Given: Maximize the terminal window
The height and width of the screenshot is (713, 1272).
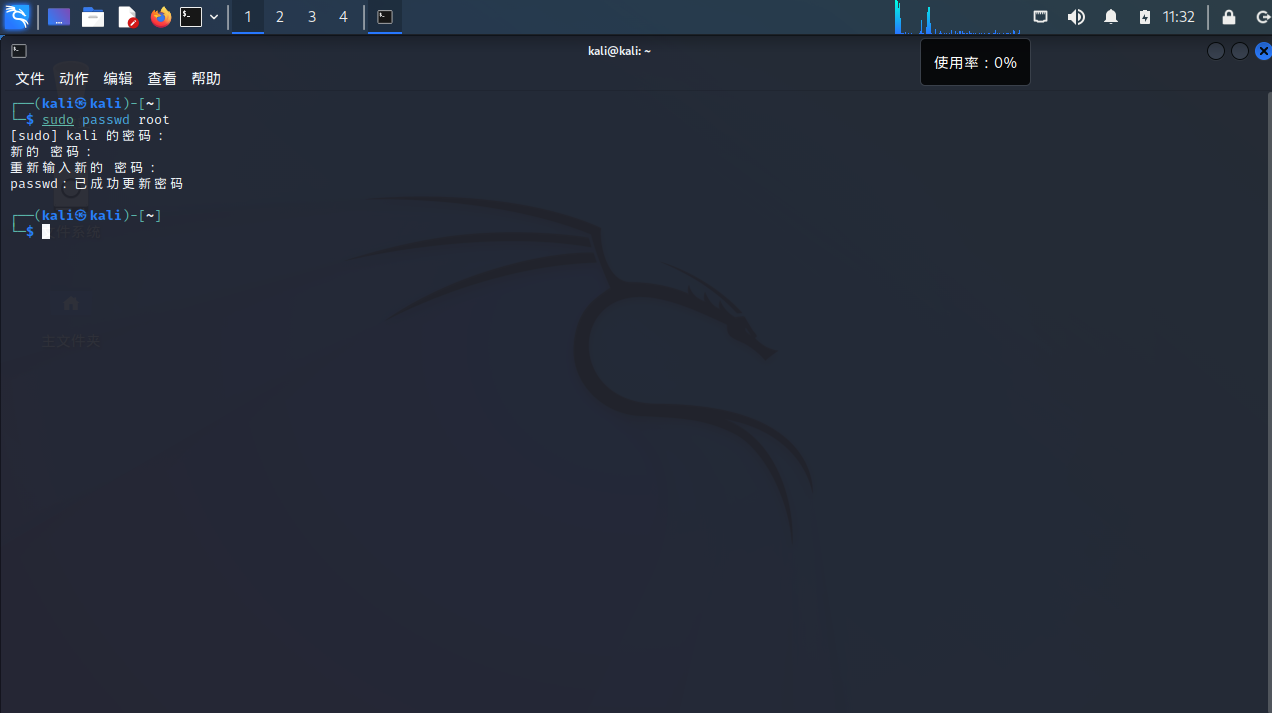Looking at the screenshot, I should click(x=1240, y=51).
